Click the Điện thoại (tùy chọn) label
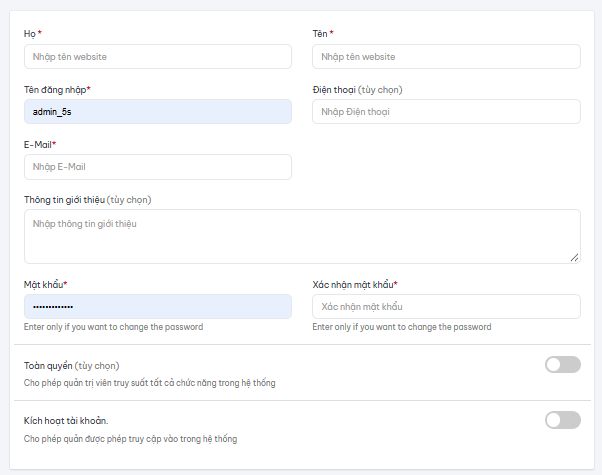The height and width of the screenshot is (475, 602). pos(357,90)
